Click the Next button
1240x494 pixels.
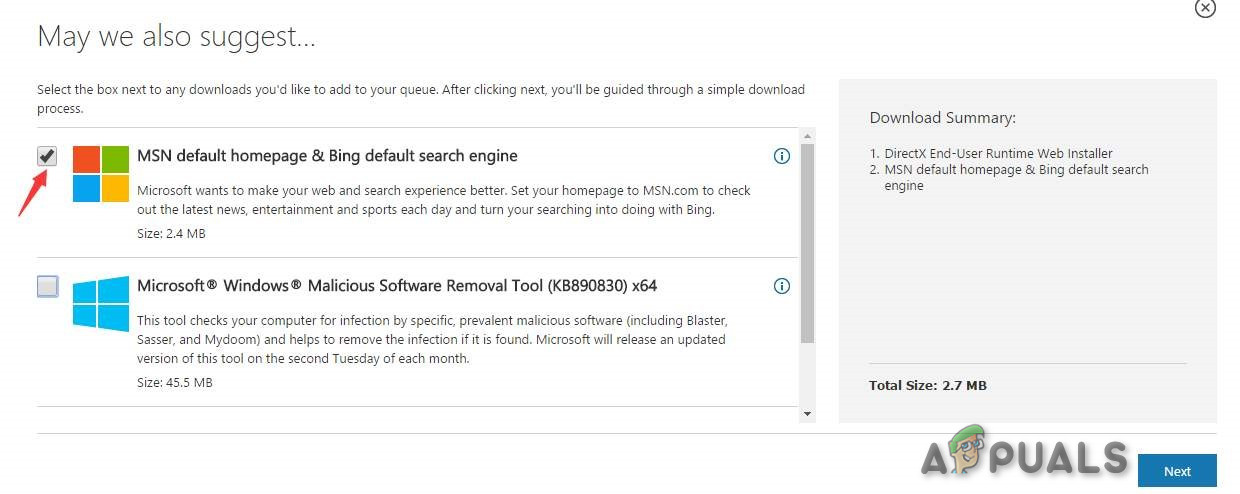coord(1177,471)
